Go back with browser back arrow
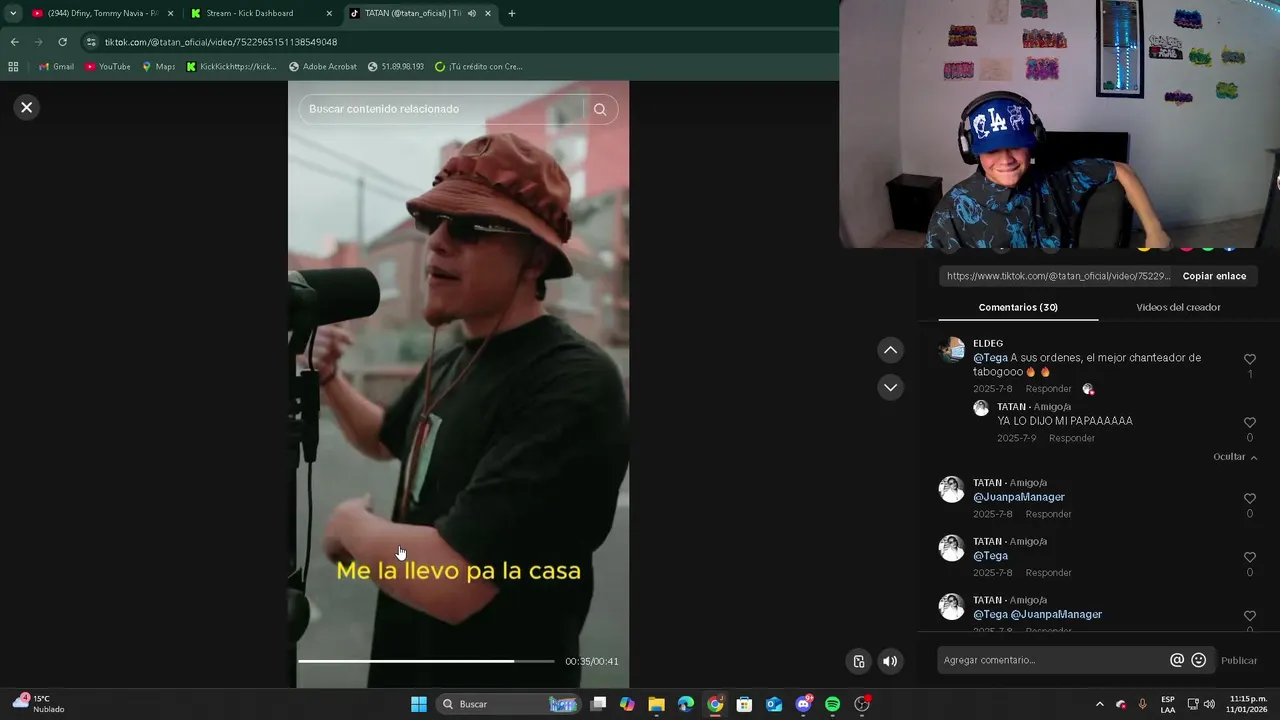Viewport: 1280px width, 720px height. pos(14,42)
